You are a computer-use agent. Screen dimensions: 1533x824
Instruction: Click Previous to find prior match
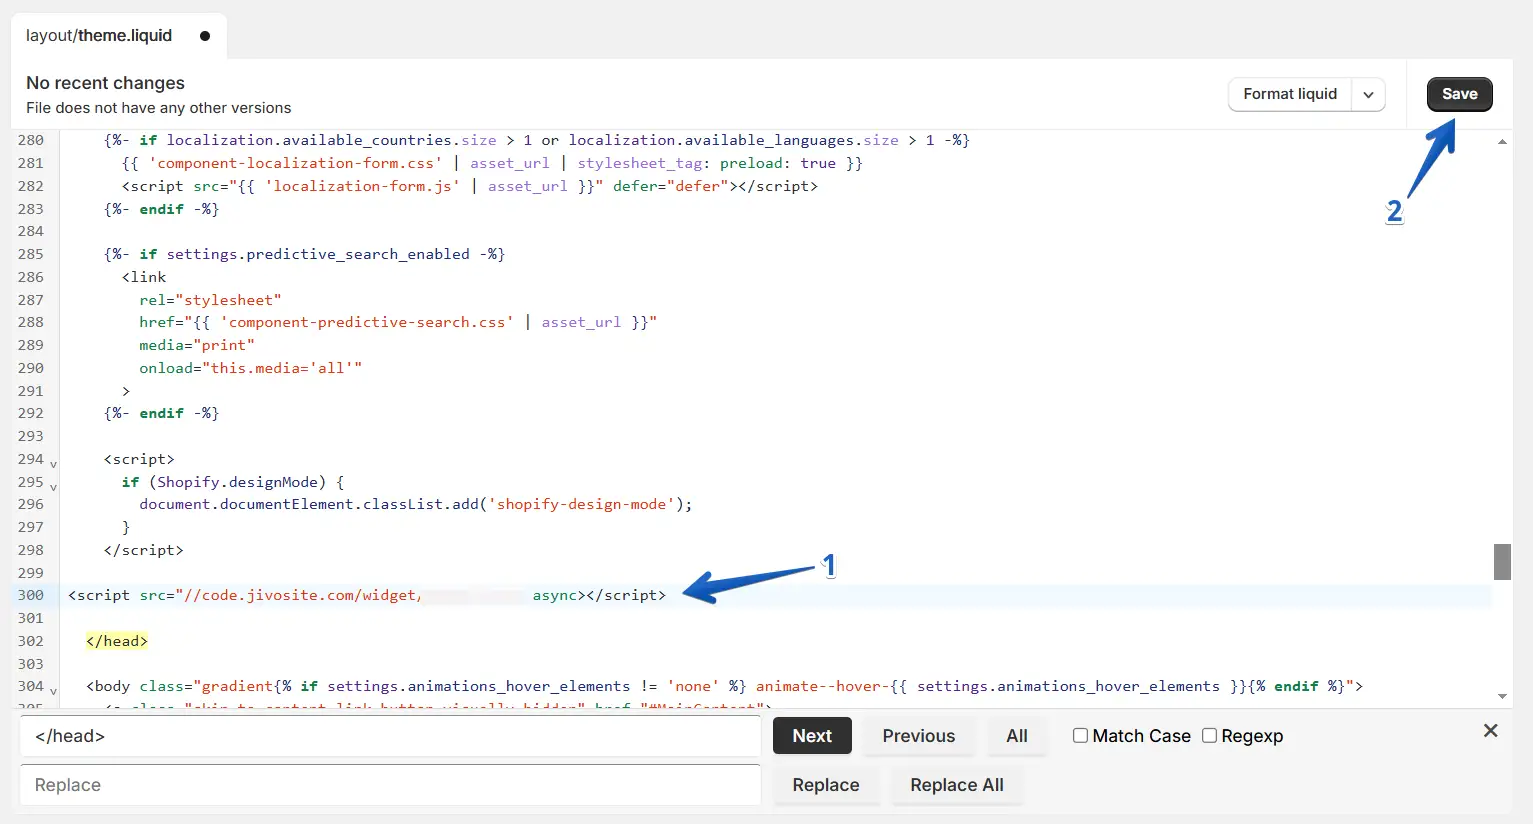pos(918,736)
